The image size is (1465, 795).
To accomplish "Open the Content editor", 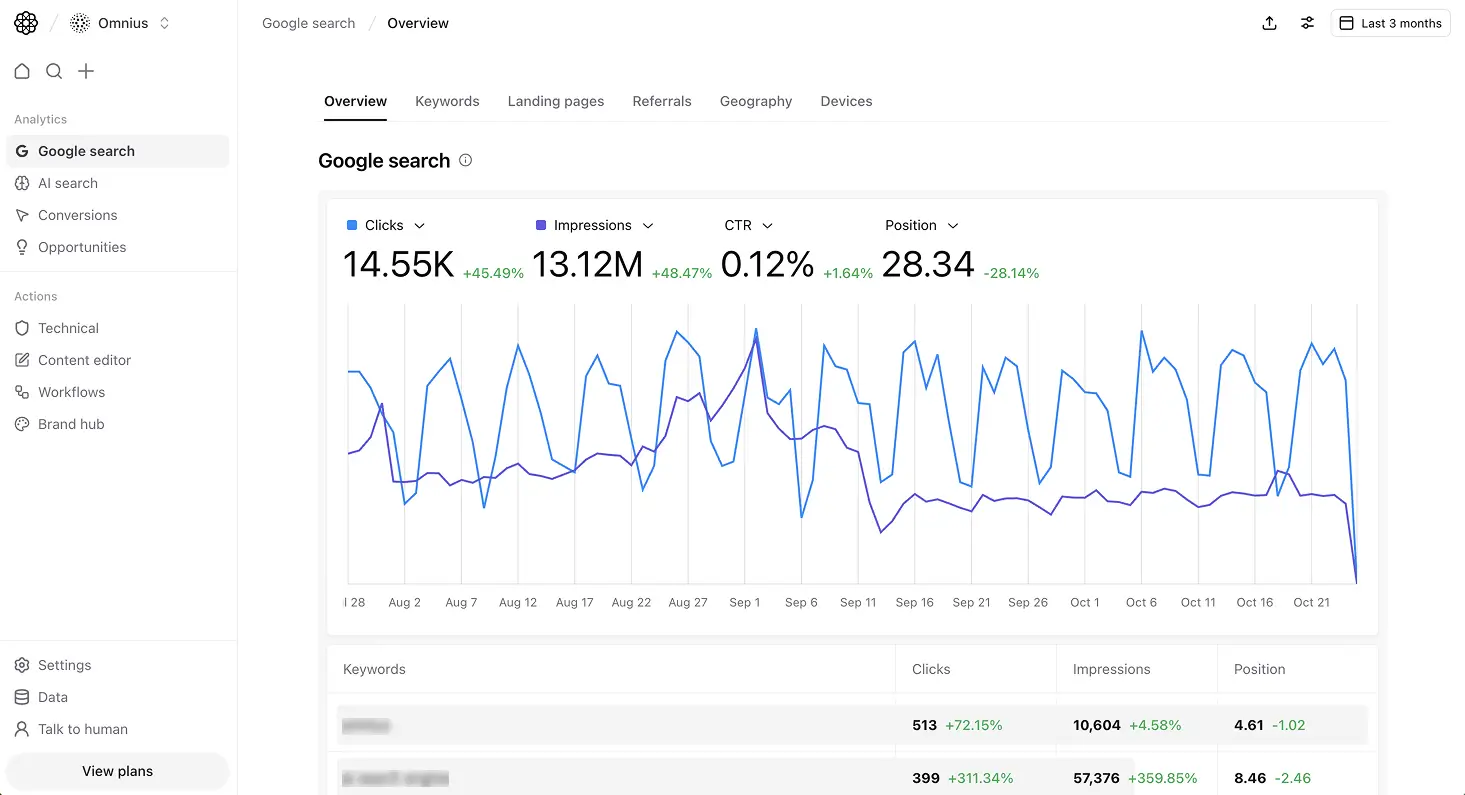I will coord(84,360).
